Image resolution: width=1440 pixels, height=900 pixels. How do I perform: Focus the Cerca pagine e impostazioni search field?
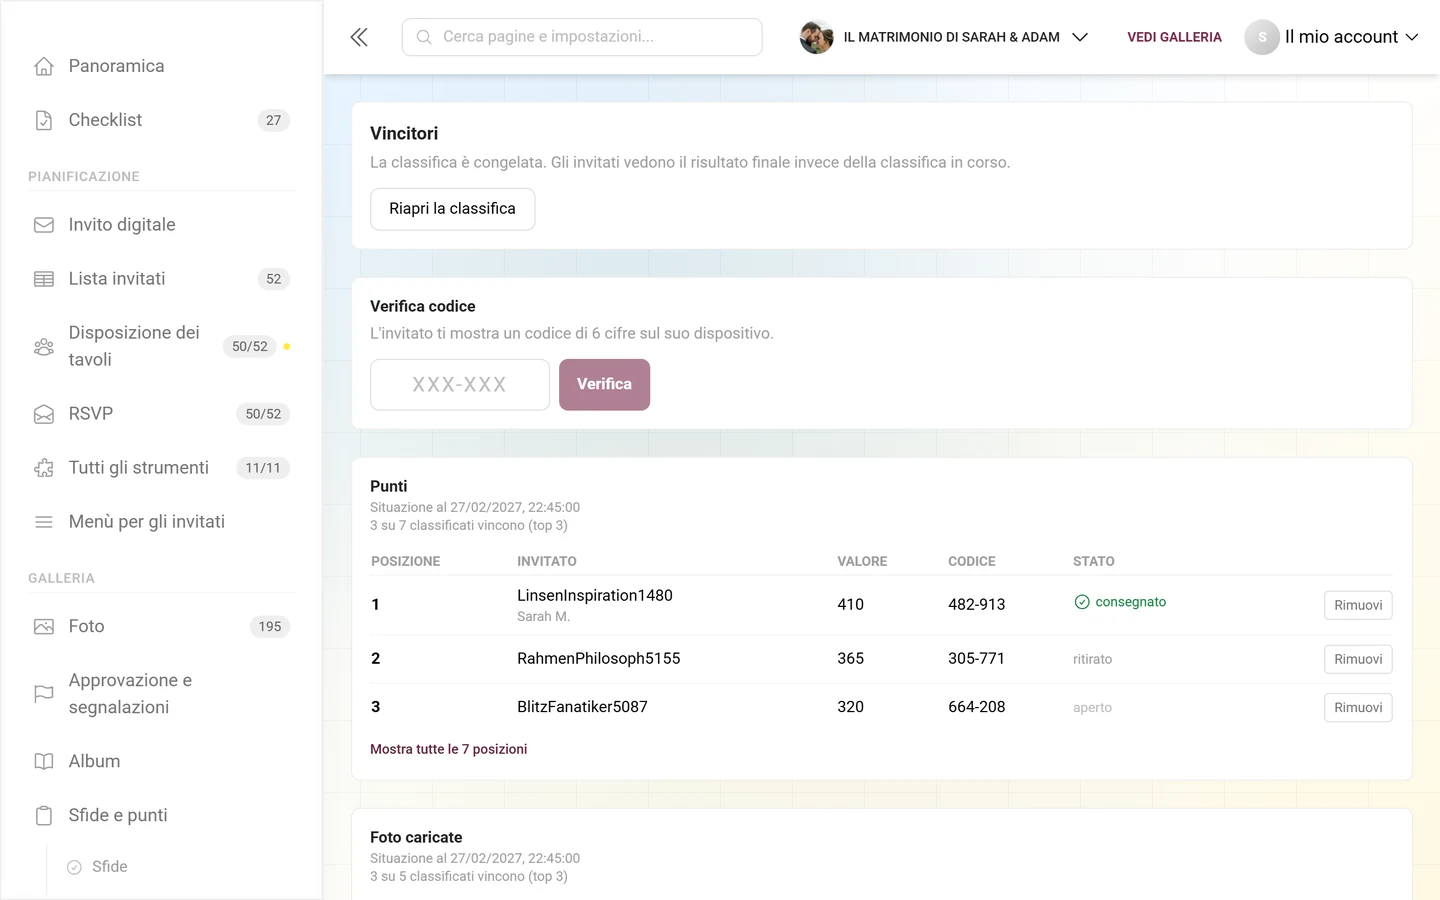tap(582, 37)
